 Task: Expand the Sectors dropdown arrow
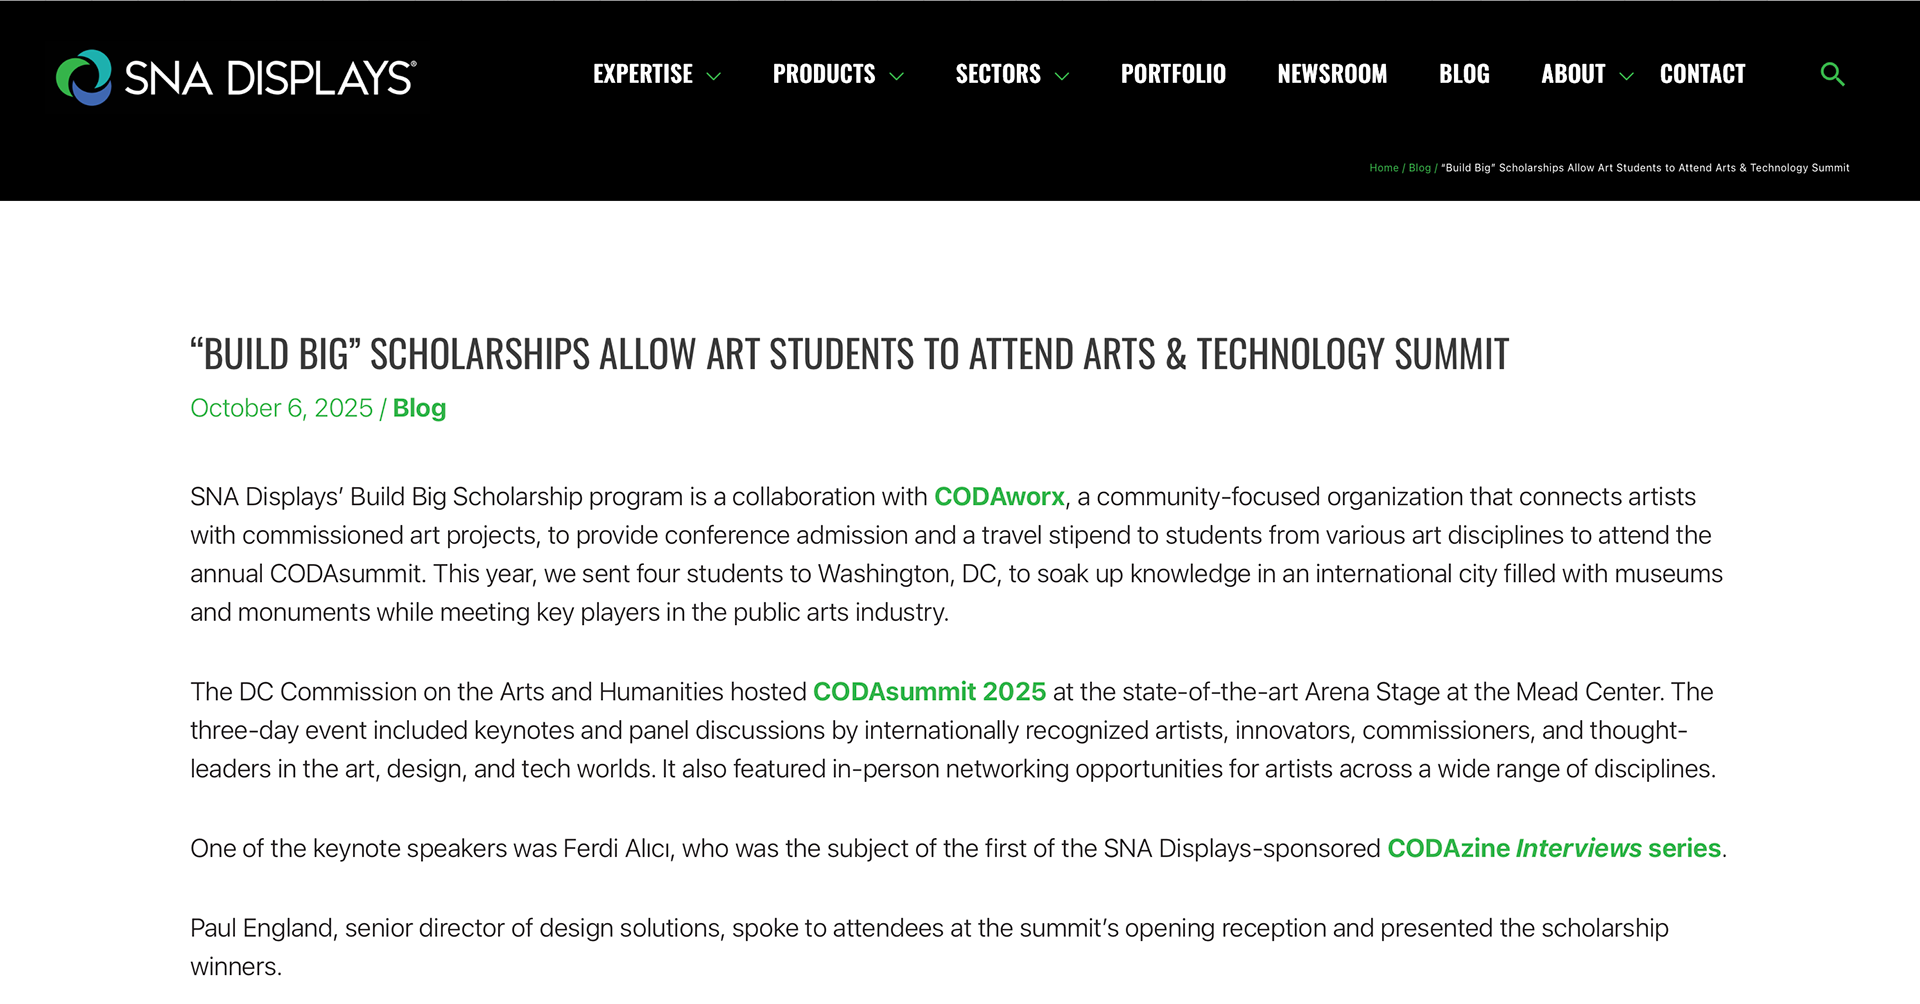click(x=1062, y=76)
